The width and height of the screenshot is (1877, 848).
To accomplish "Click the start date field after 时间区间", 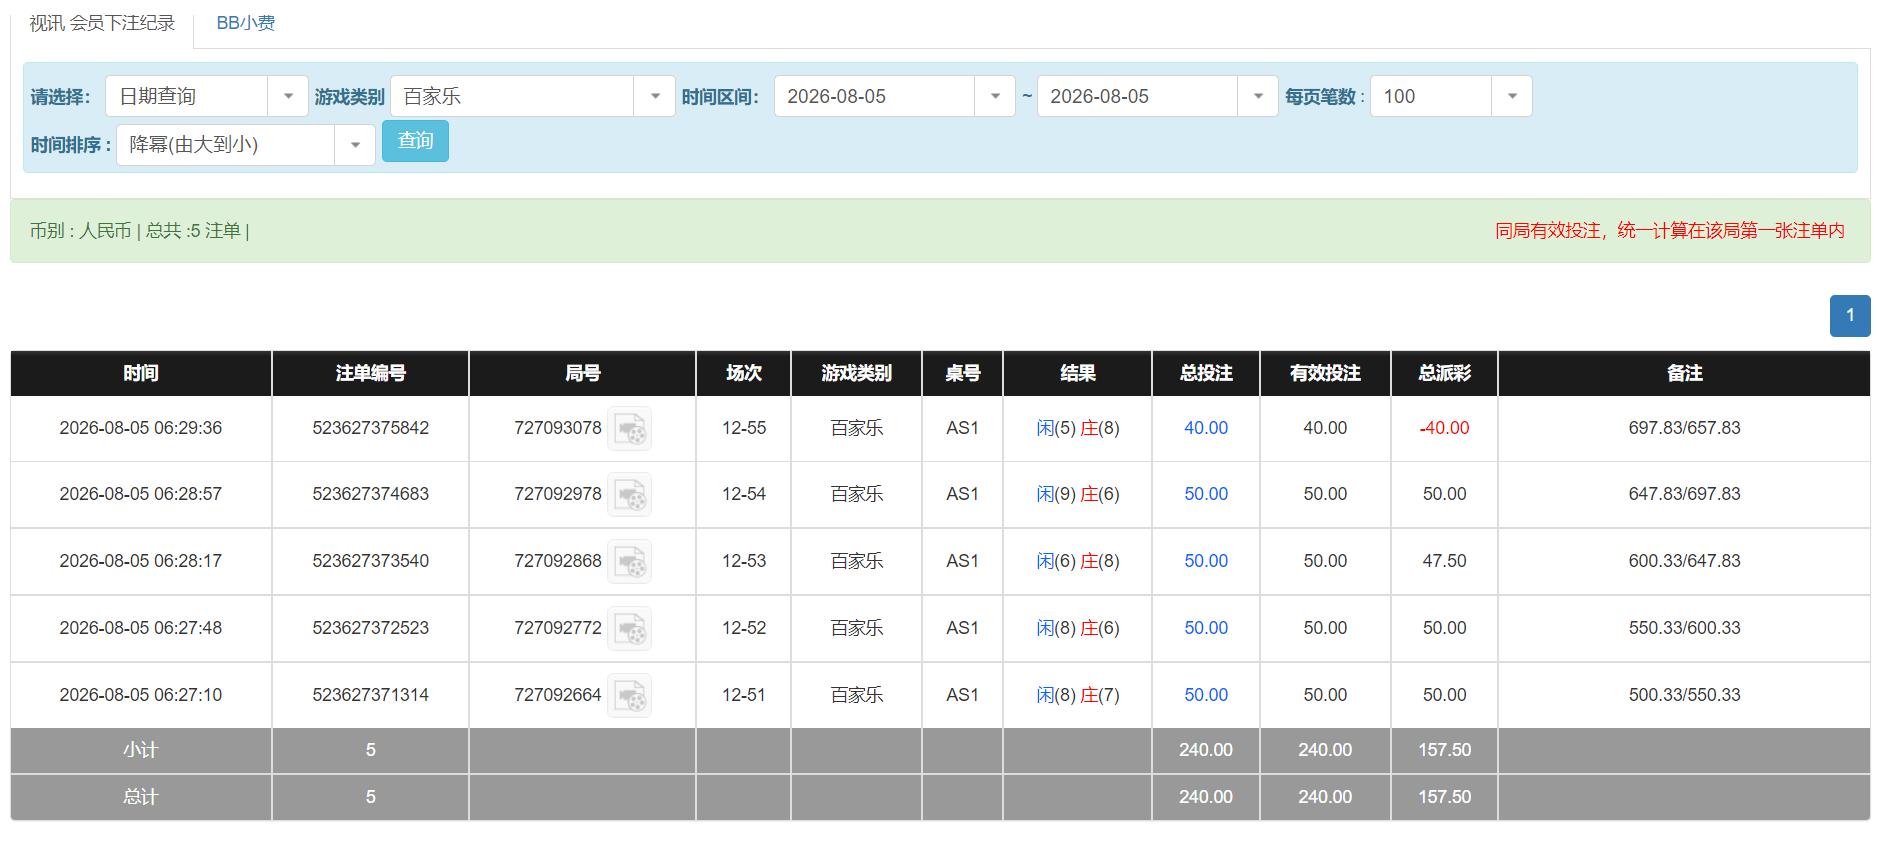I will pos(895,96).
